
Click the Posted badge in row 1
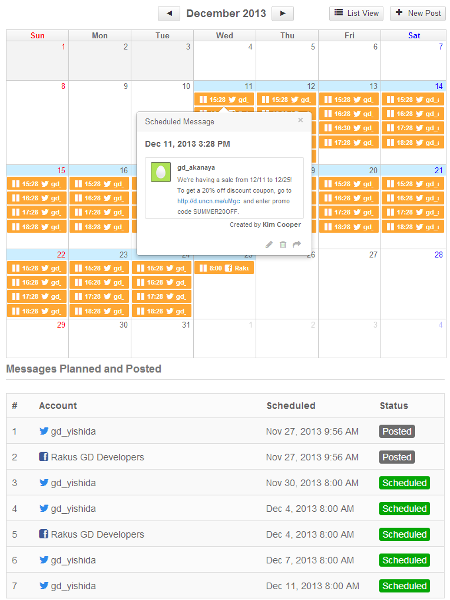click(397, 431)
